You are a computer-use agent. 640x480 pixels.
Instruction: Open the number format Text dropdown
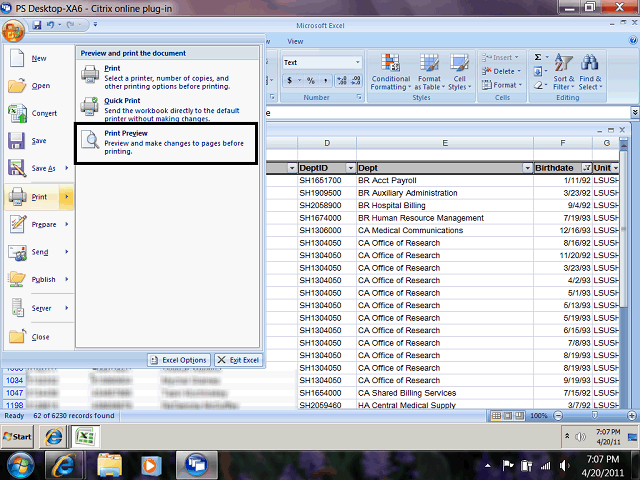point(357,62)
